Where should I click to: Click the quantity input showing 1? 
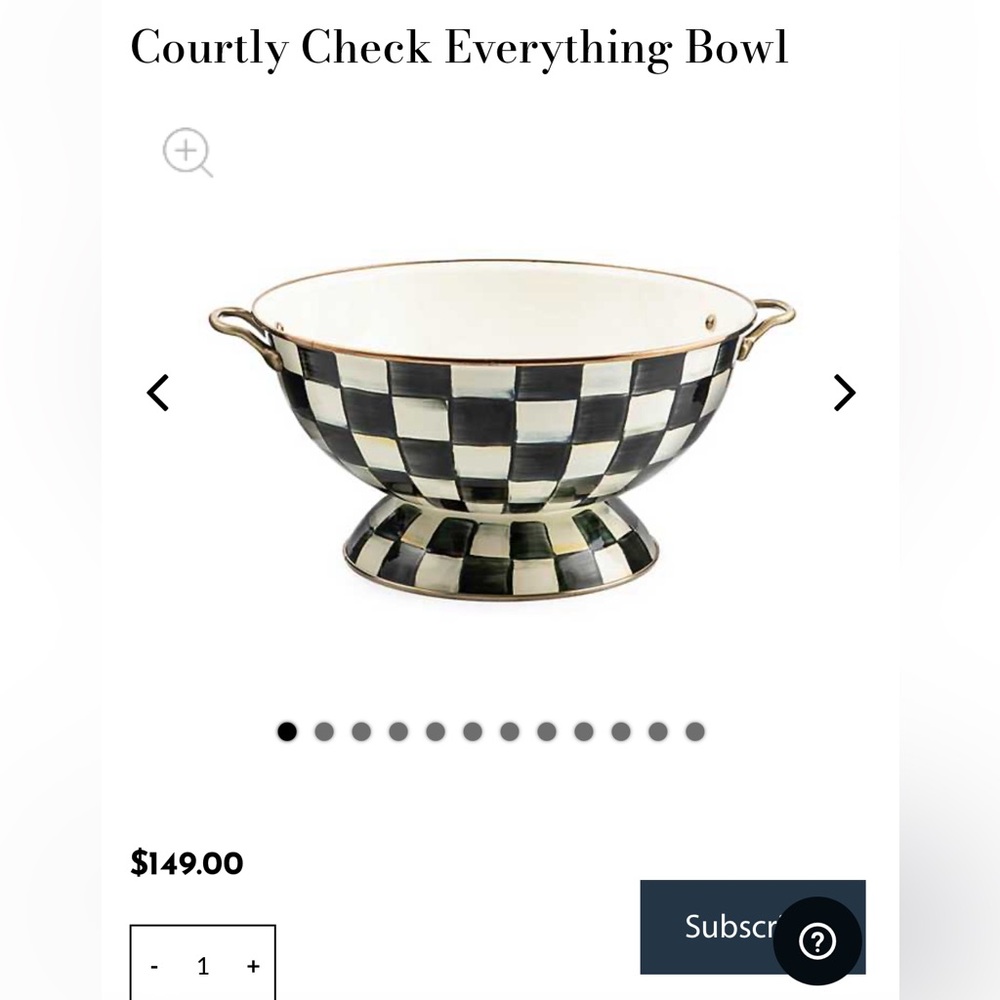click(x=202, y=966)
